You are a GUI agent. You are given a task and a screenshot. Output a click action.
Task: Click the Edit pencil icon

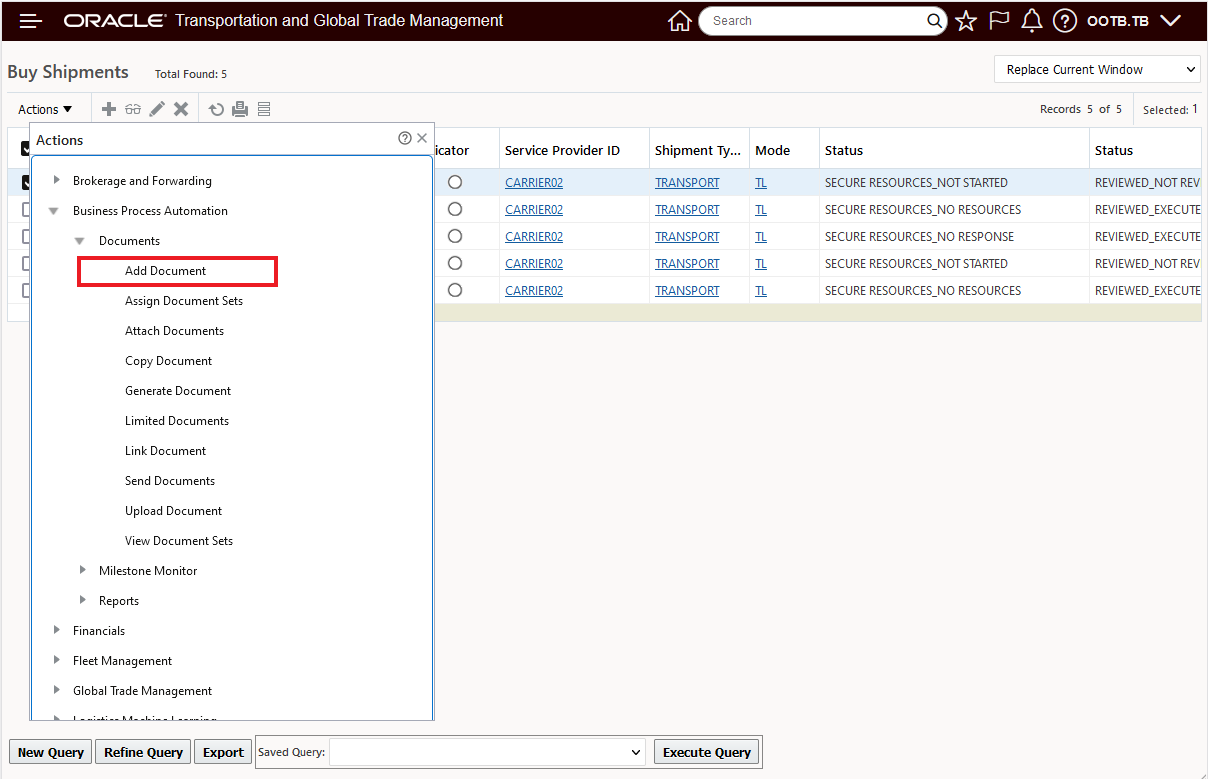click(x=157, y=109)
